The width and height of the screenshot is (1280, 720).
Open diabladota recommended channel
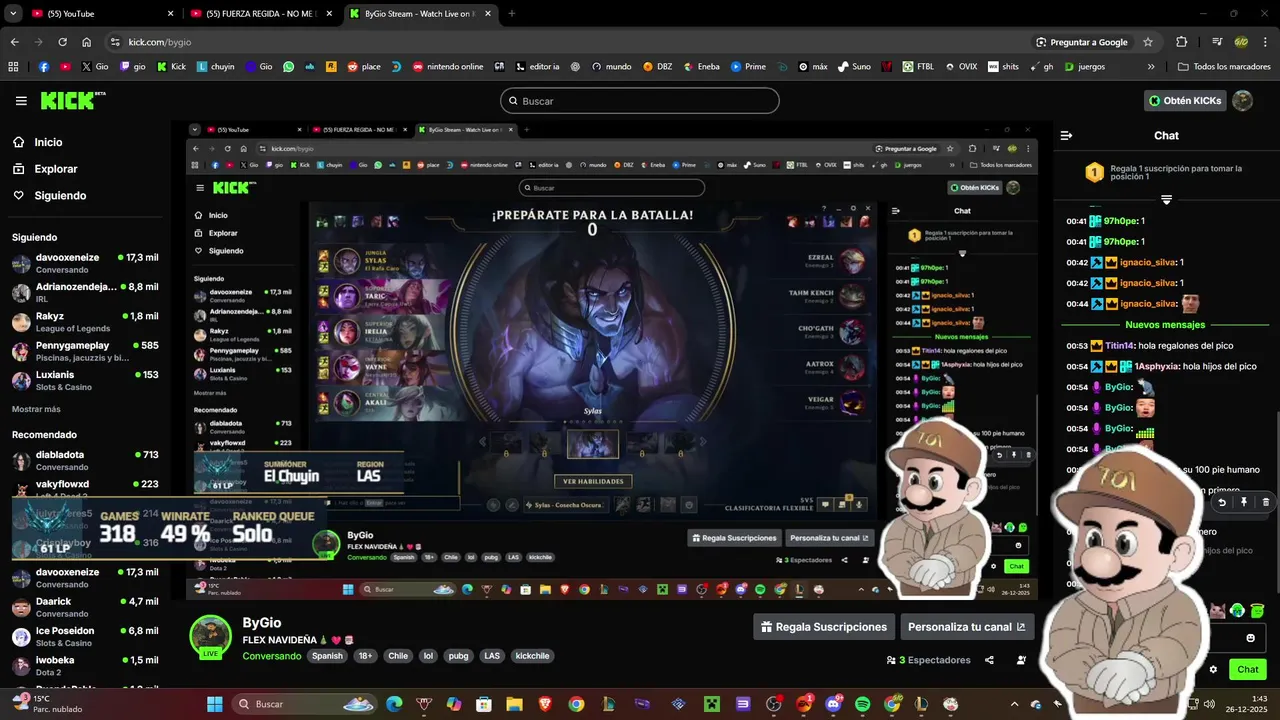click(x=85, y=460)
